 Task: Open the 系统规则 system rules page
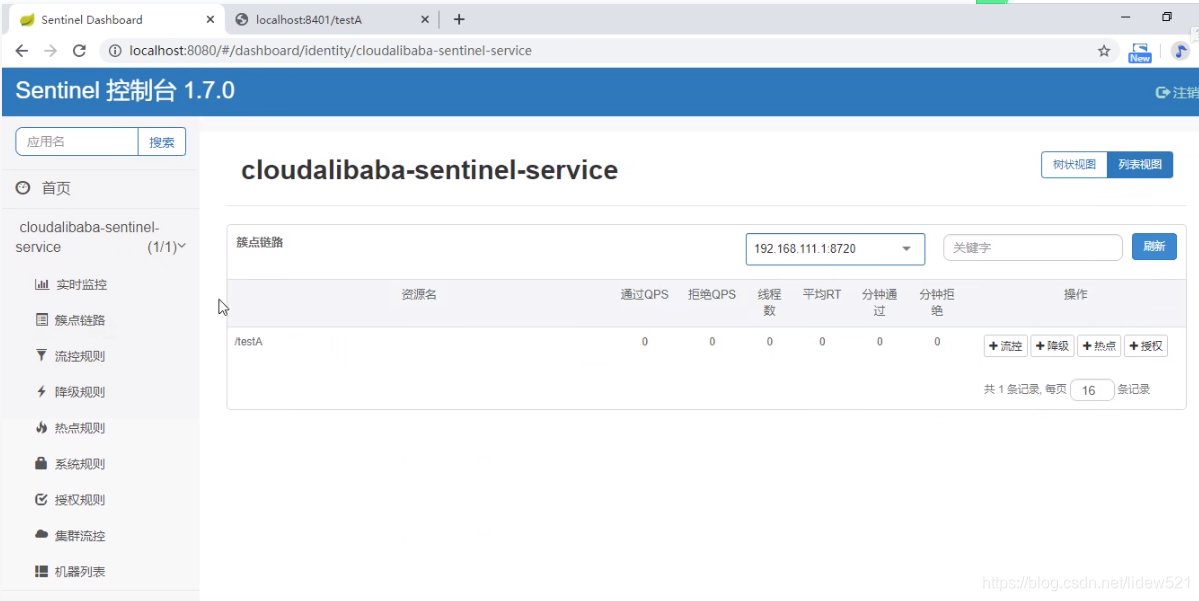pos(70,464)
